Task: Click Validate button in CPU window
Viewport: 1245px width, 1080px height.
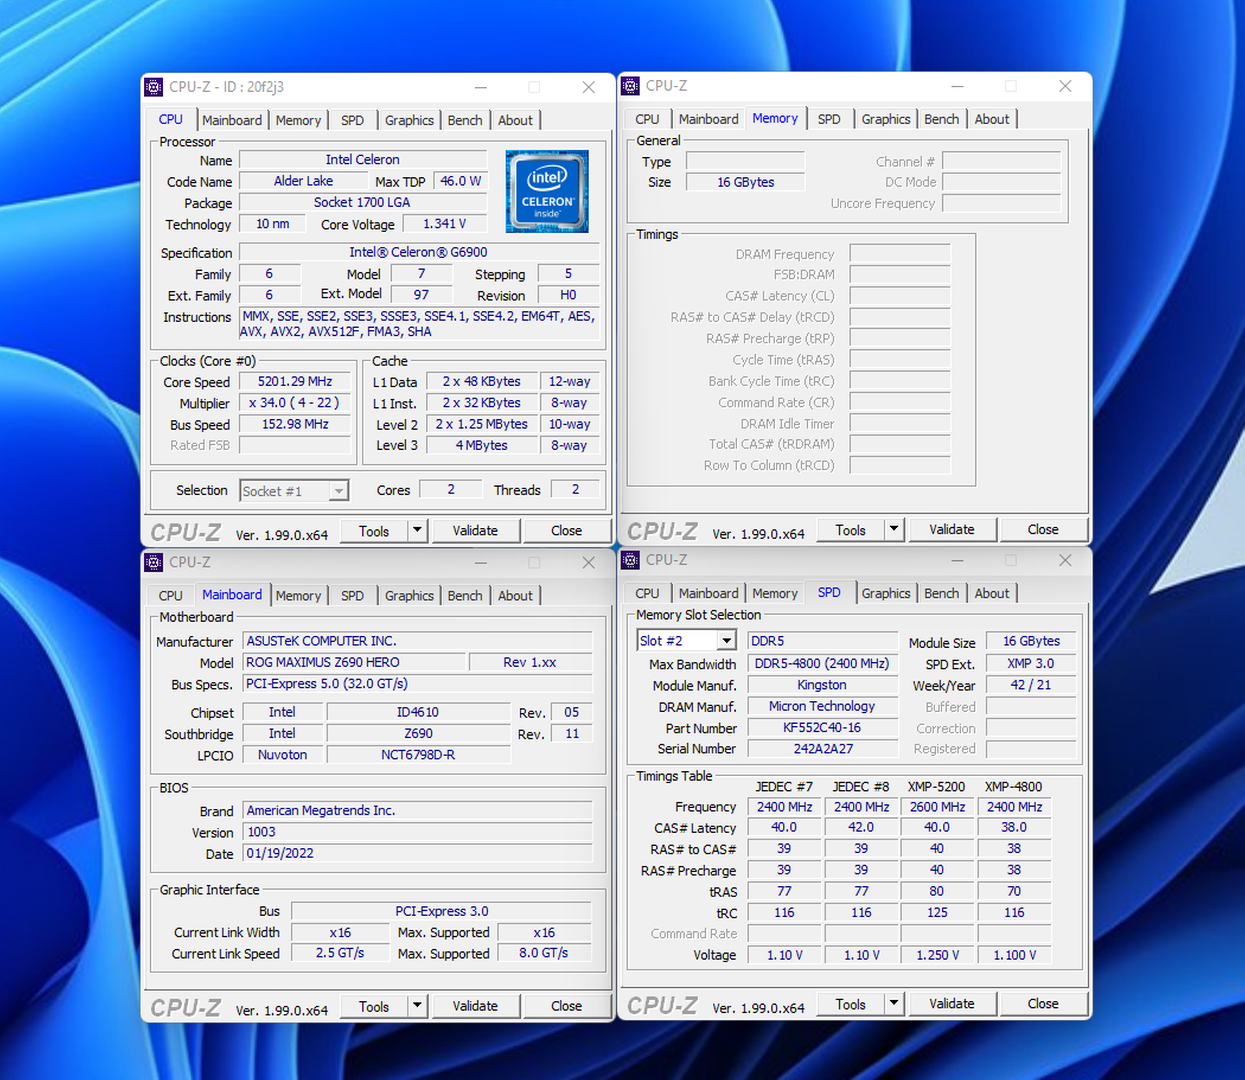Action: point(475,530)
